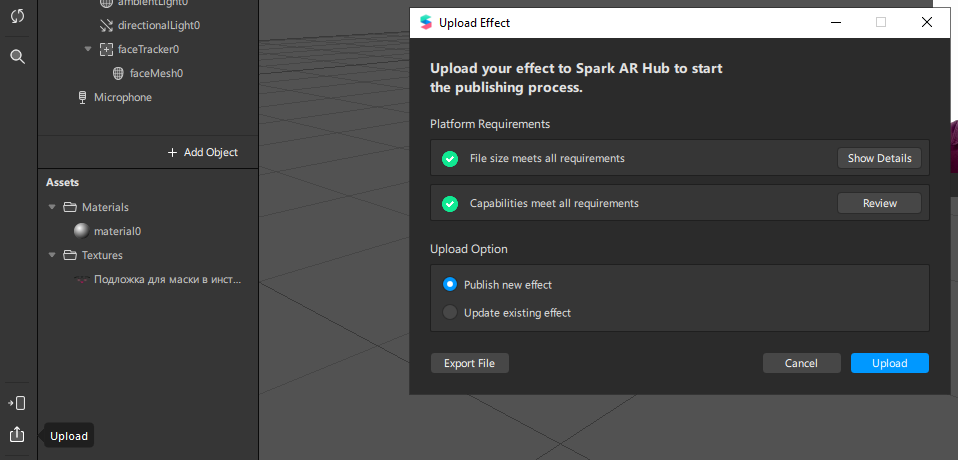Select Materials folder label
Image resolution: width=958 pixels, height=460 pixels.
pos(105,207)
